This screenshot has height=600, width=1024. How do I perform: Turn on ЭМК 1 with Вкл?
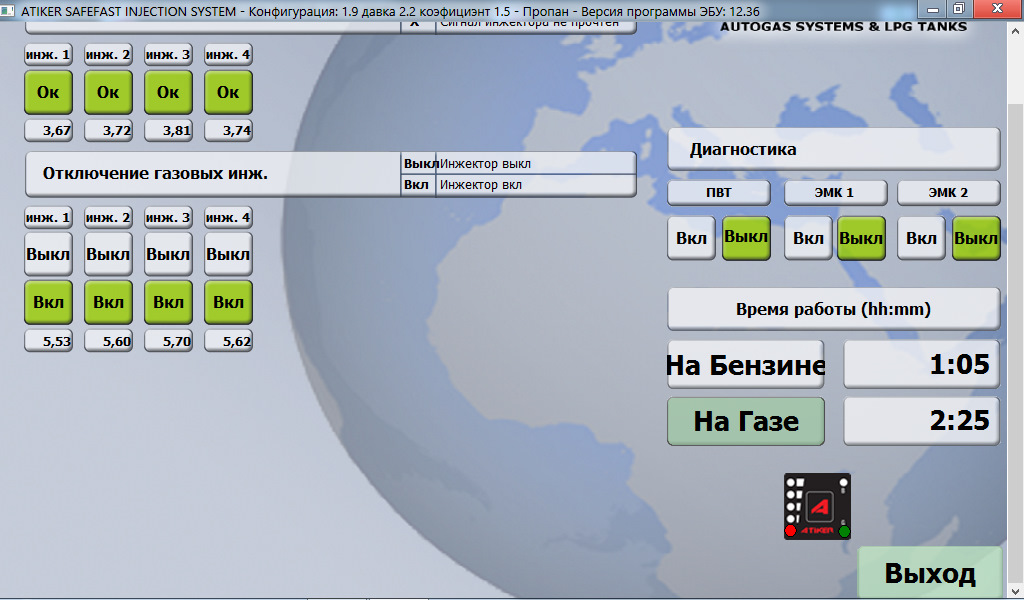[807, 237]
